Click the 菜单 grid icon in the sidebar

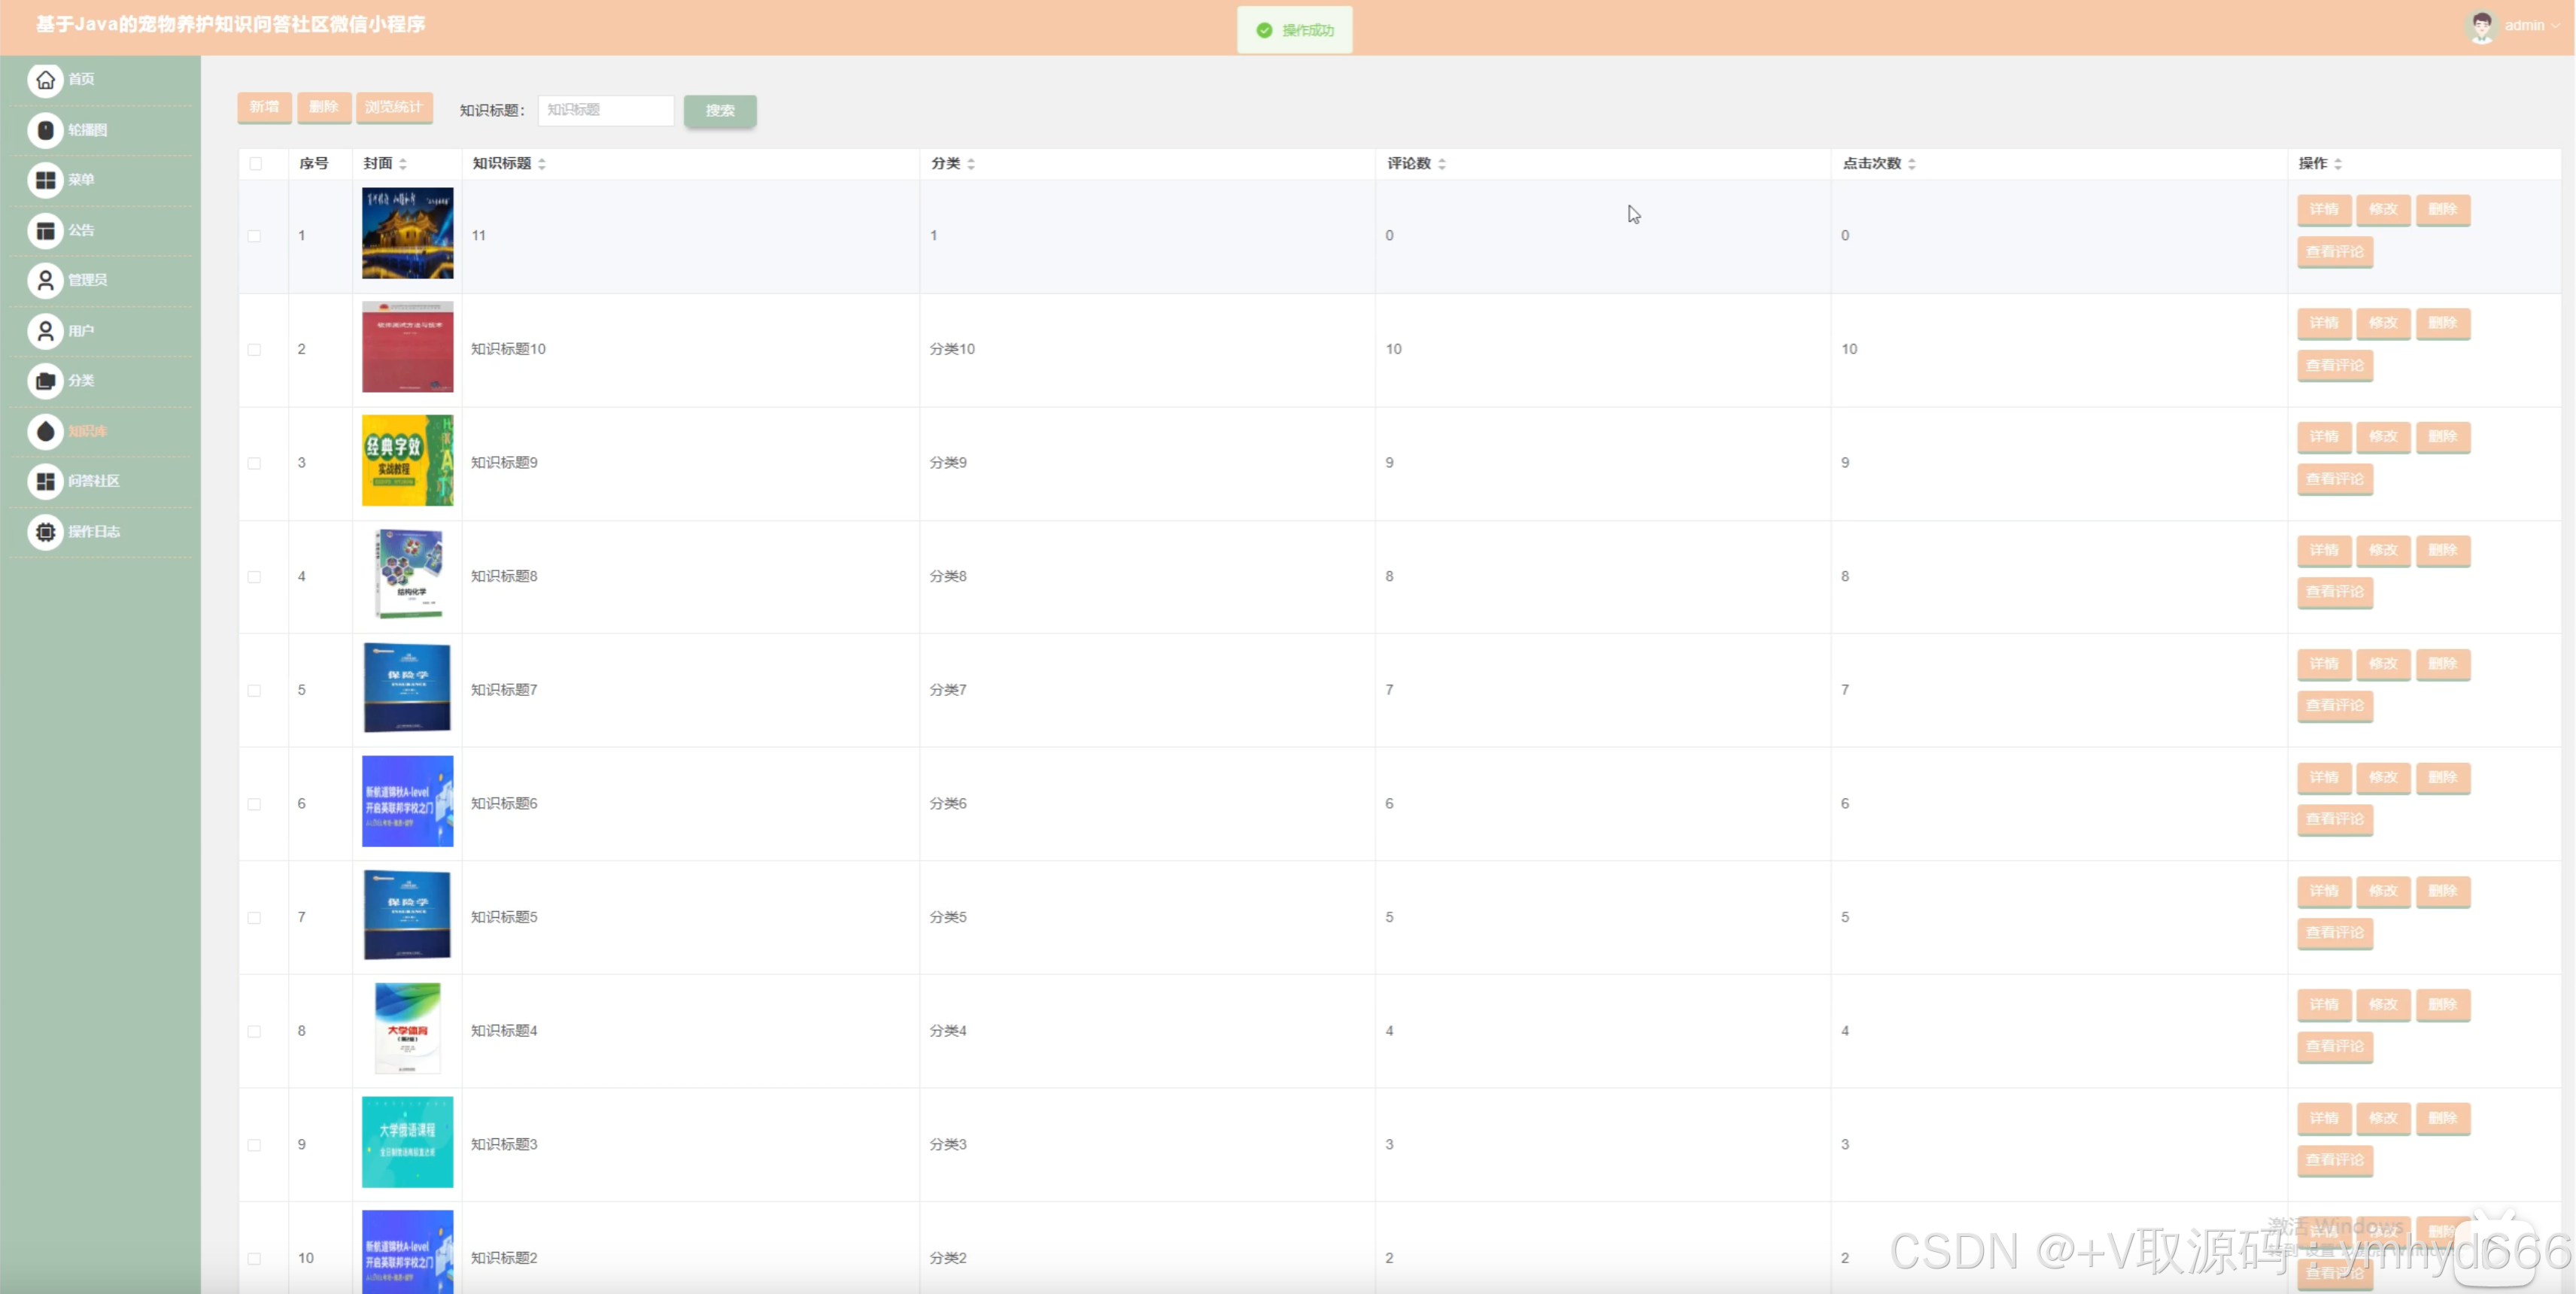45,180
